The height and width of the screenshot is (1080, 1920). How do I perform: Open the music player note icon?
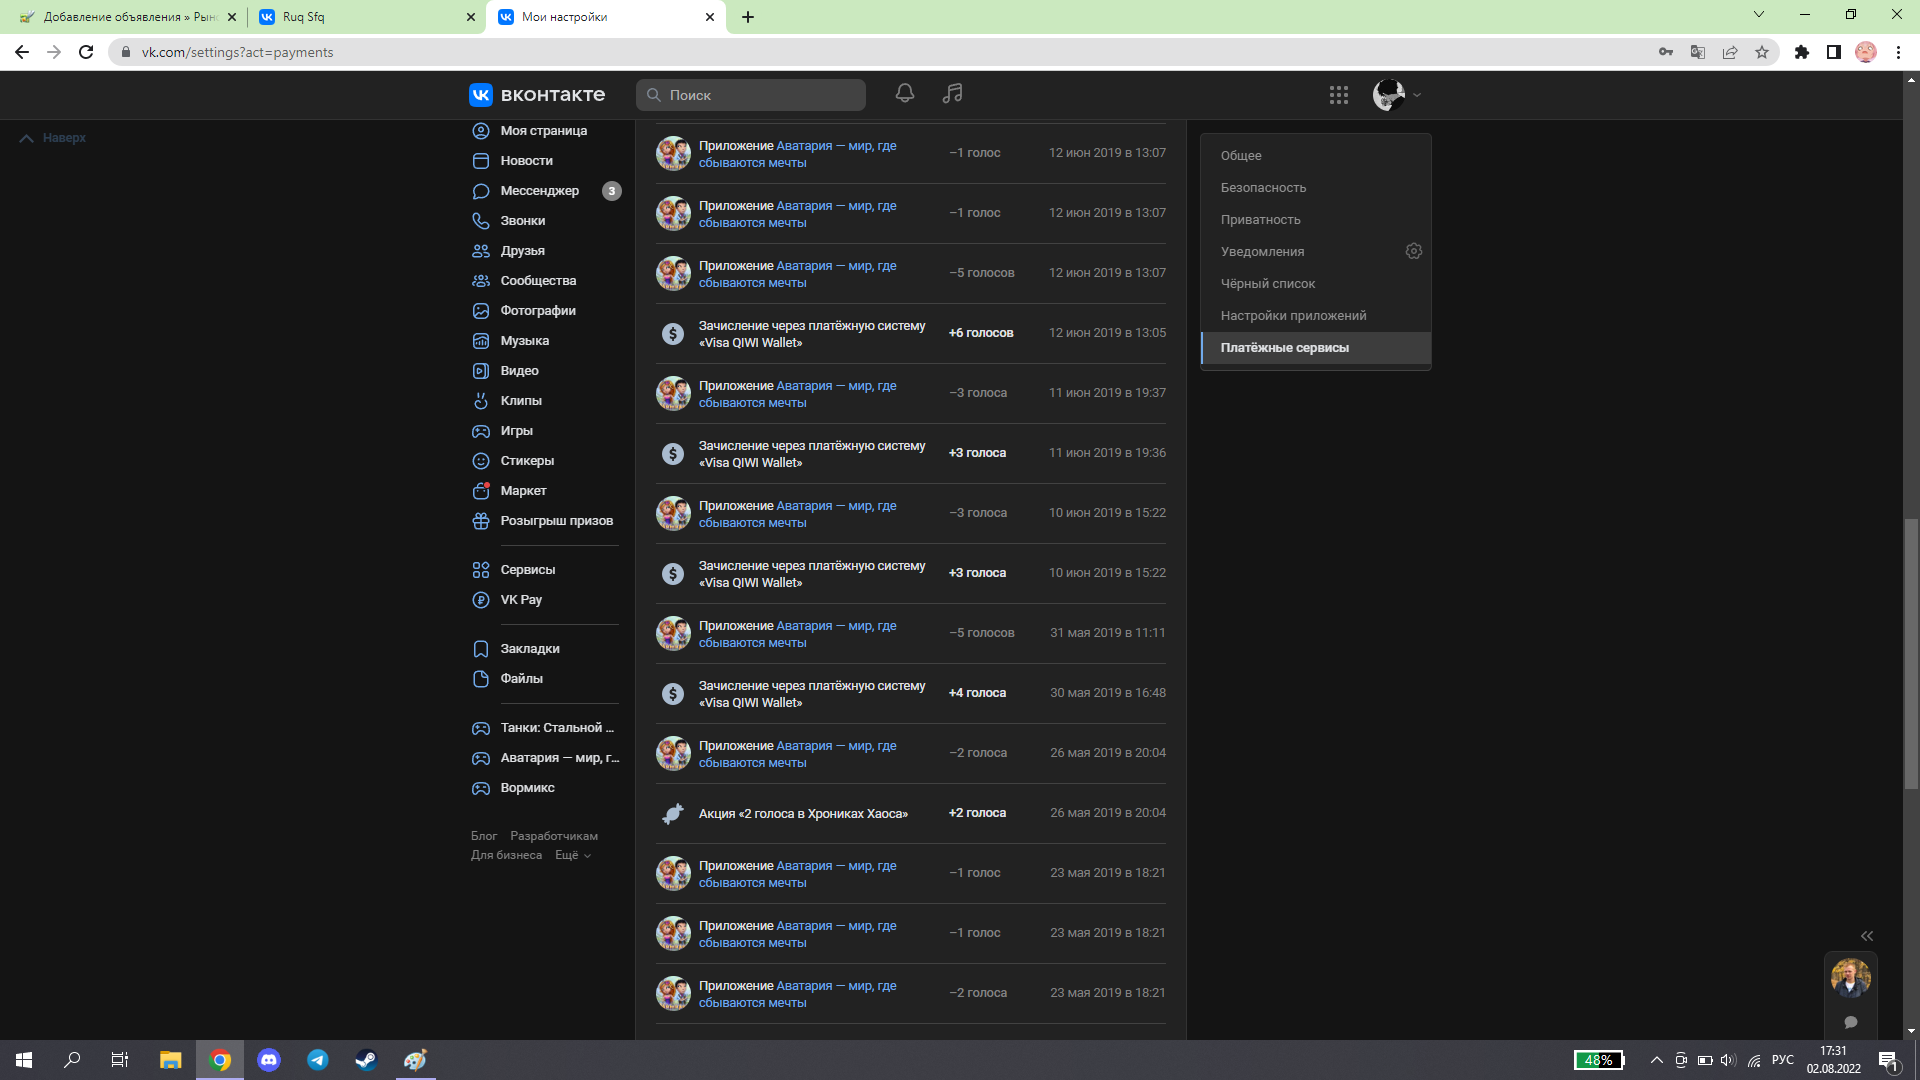pos(952,94)
